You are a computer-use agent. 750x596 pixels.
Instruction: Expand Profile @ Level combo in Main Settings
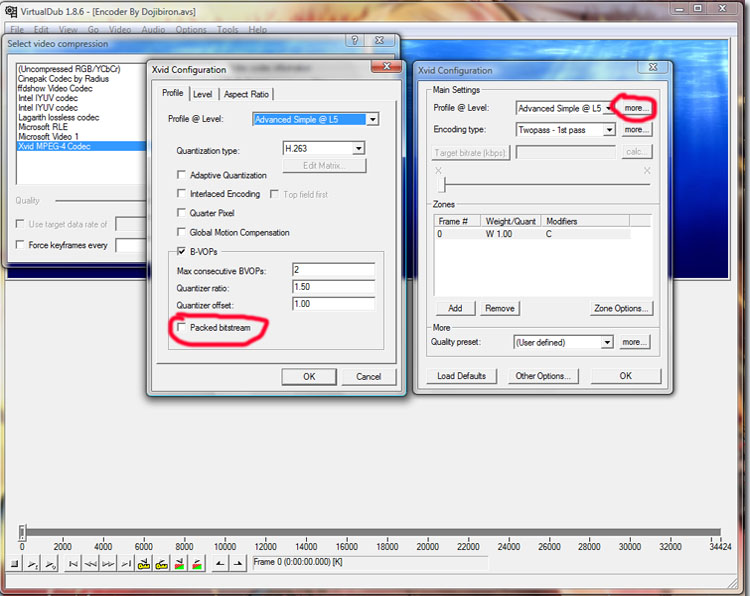point(608,108)
